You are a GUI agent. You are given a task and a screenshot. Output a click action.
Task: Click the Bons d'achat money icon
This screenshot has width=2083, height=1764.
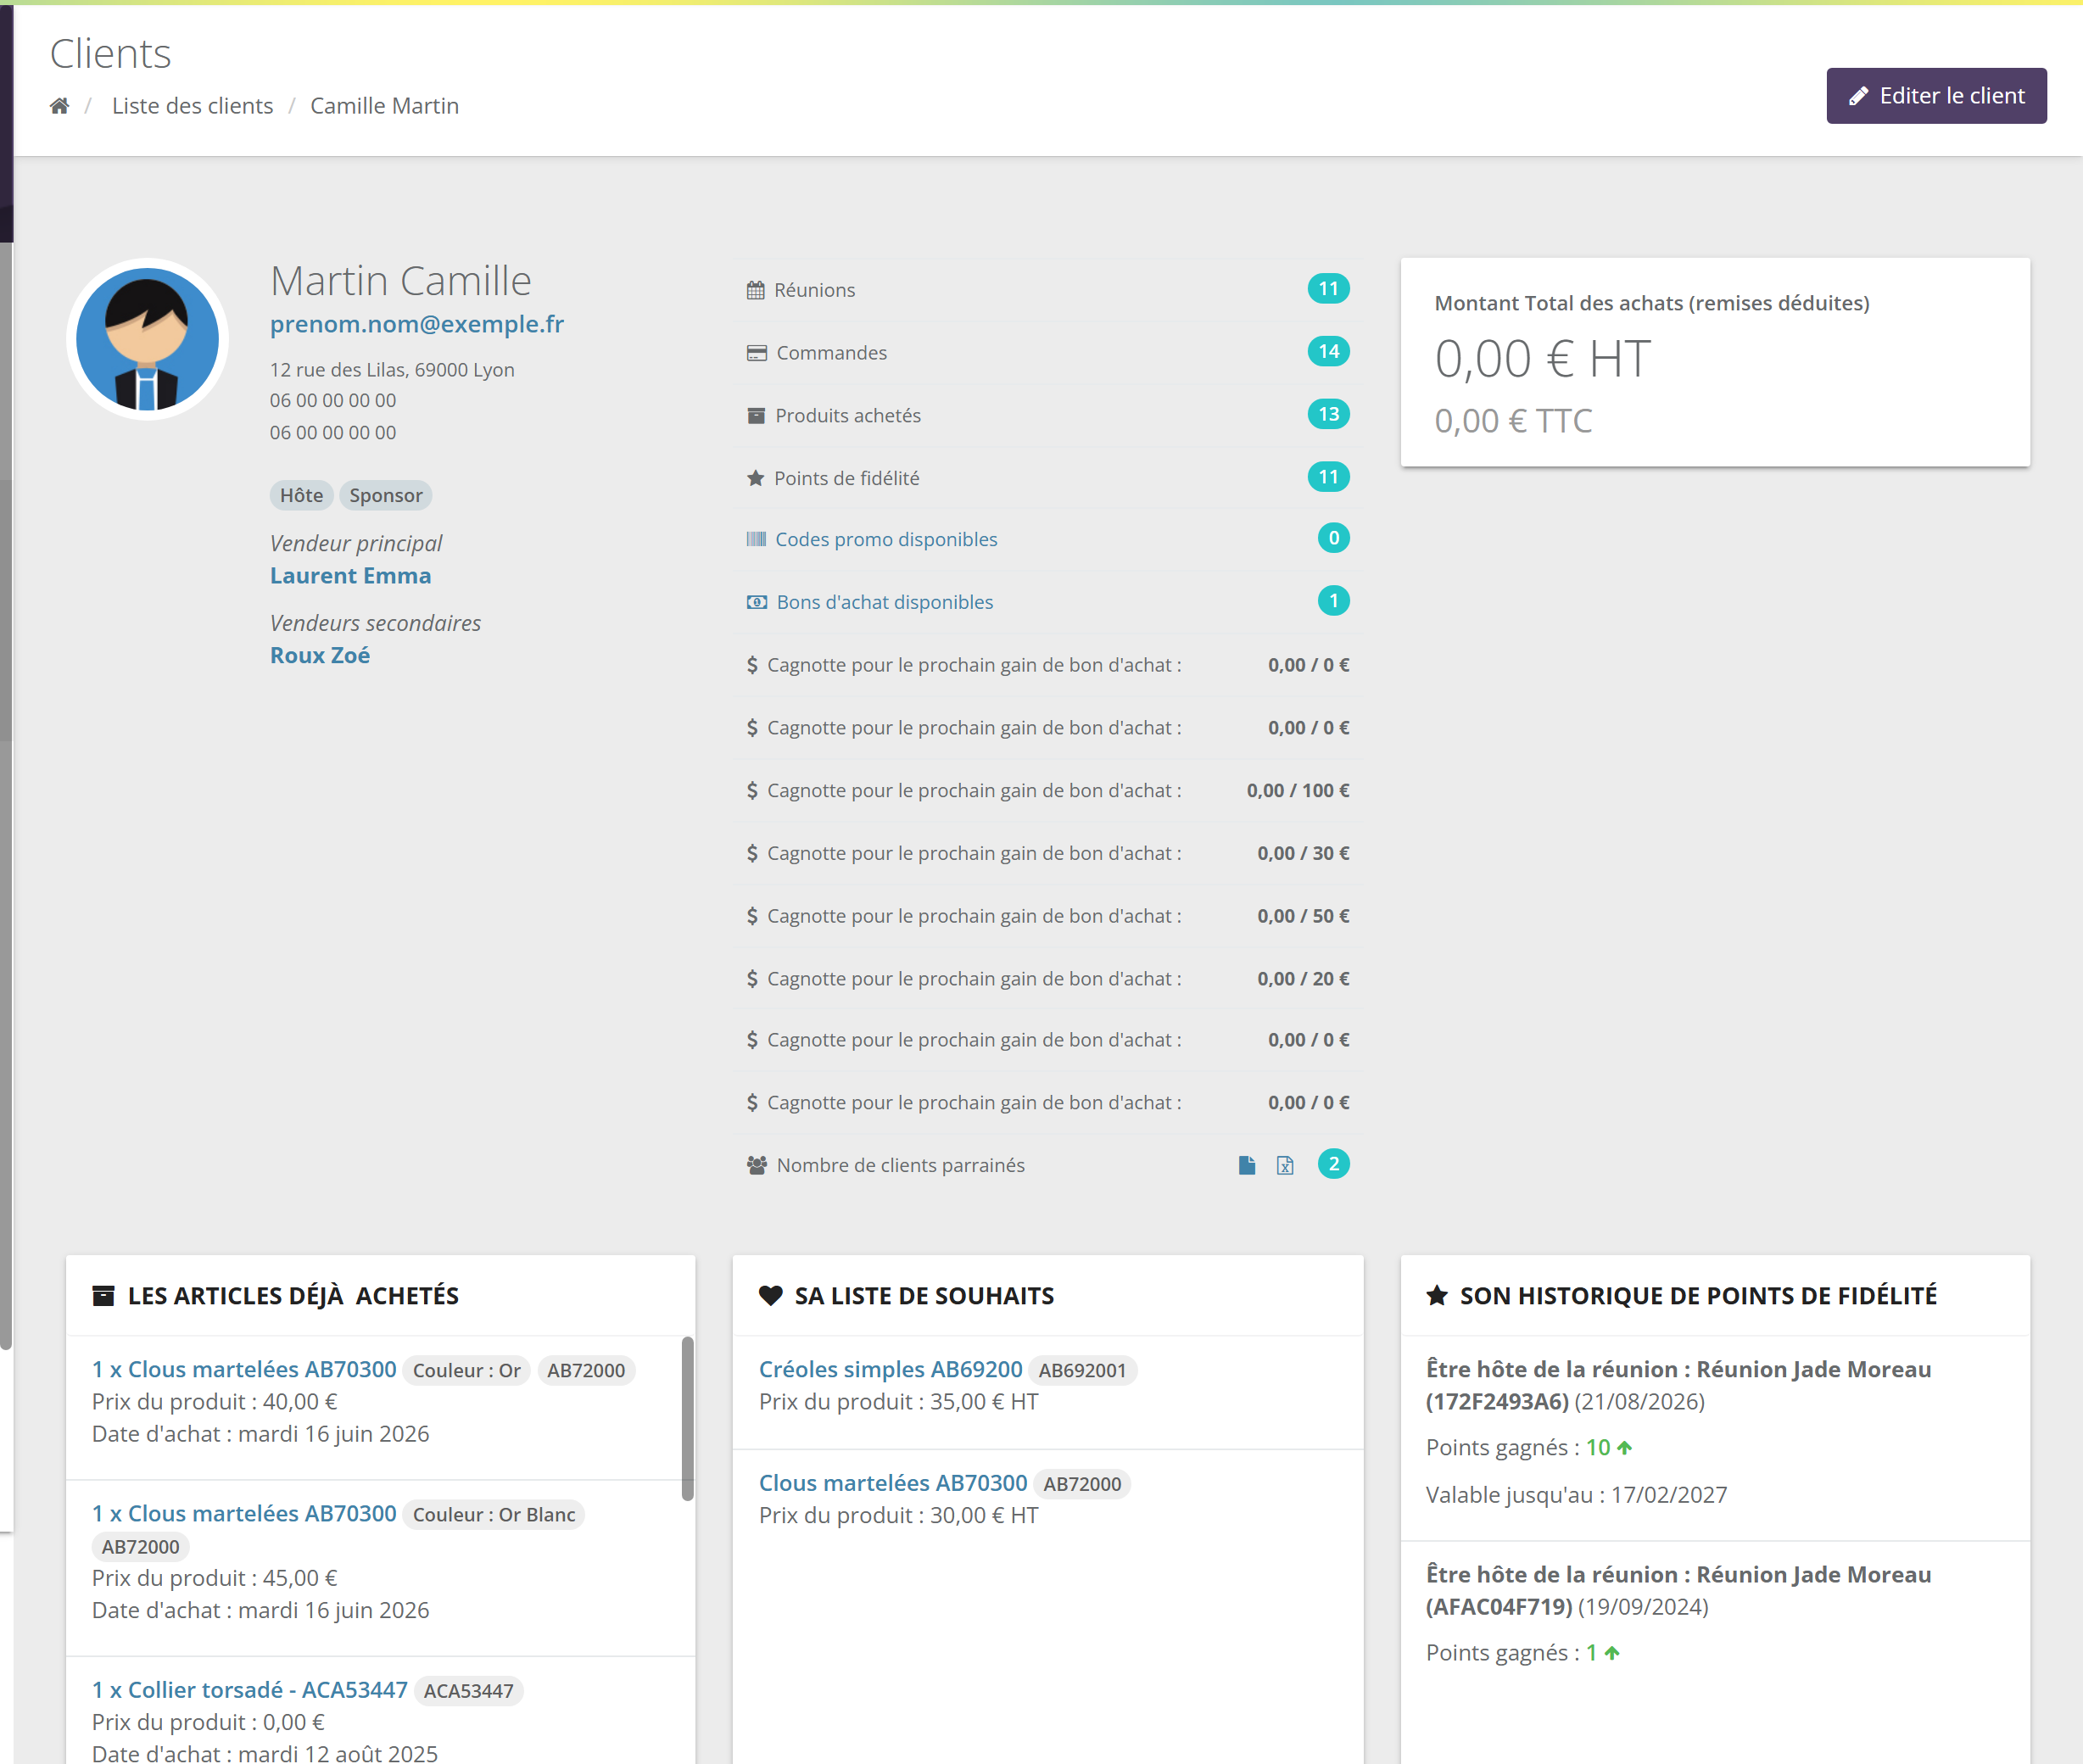click(757, 602)
